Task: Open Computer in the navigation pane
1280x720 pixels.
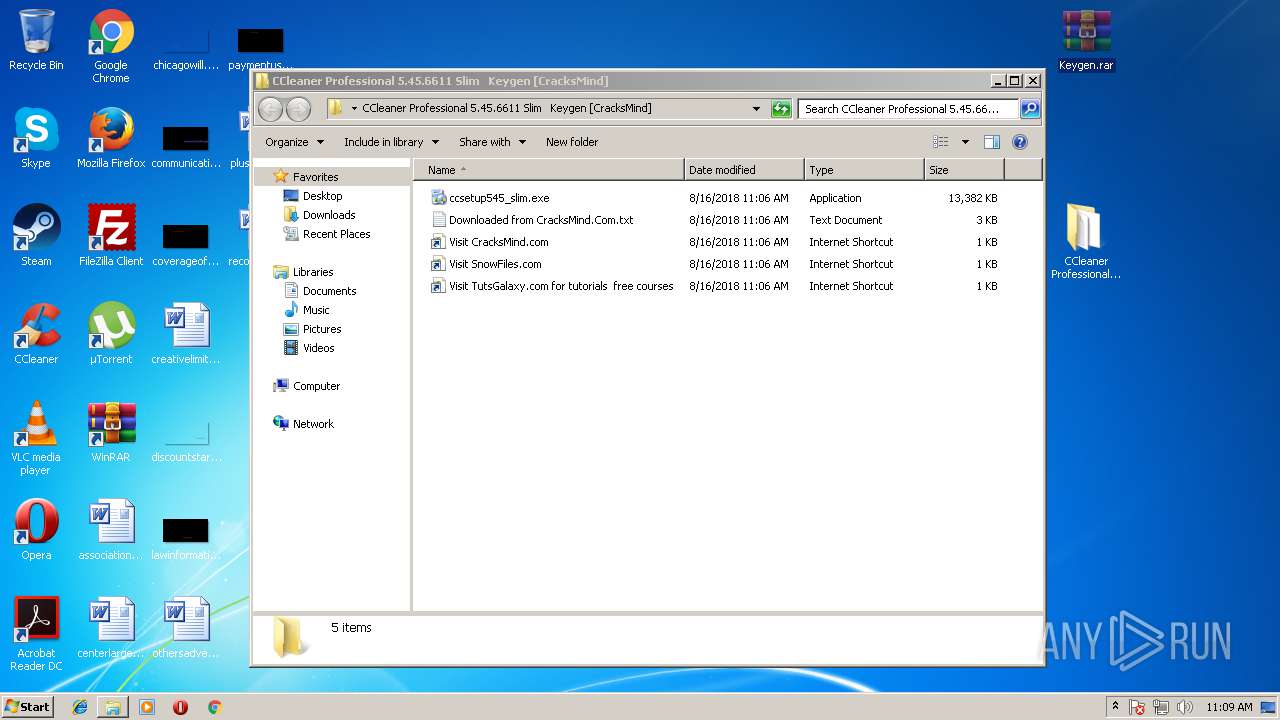Action: point(316,386)
